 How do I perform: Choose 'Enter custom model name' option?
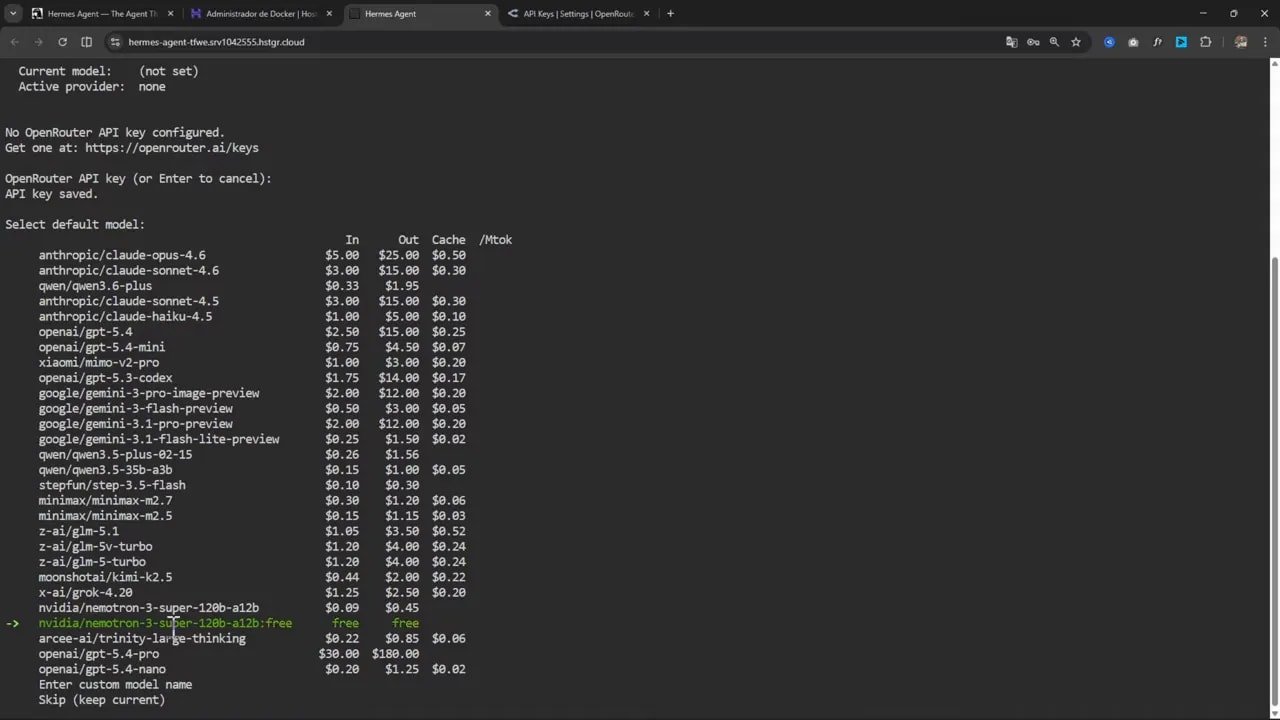pos(115,685)
